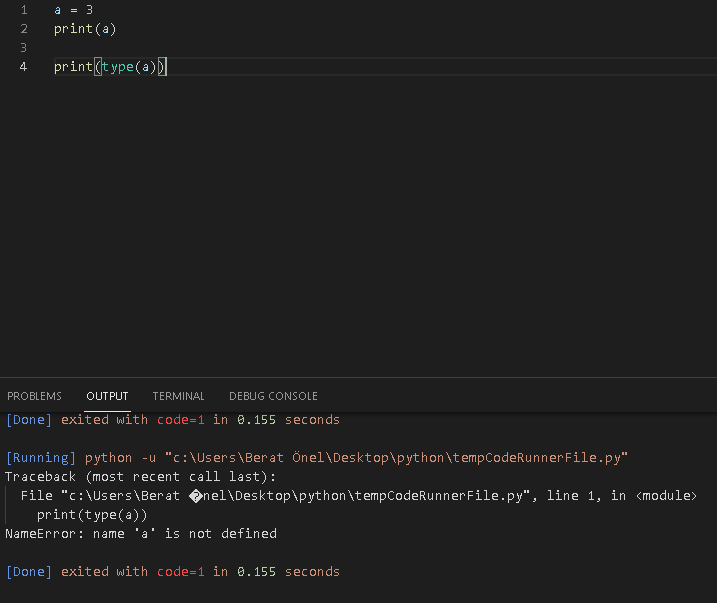Click 'print(type(a))' in the output traceback
The image size is (717, 603).
coord(92,515)
